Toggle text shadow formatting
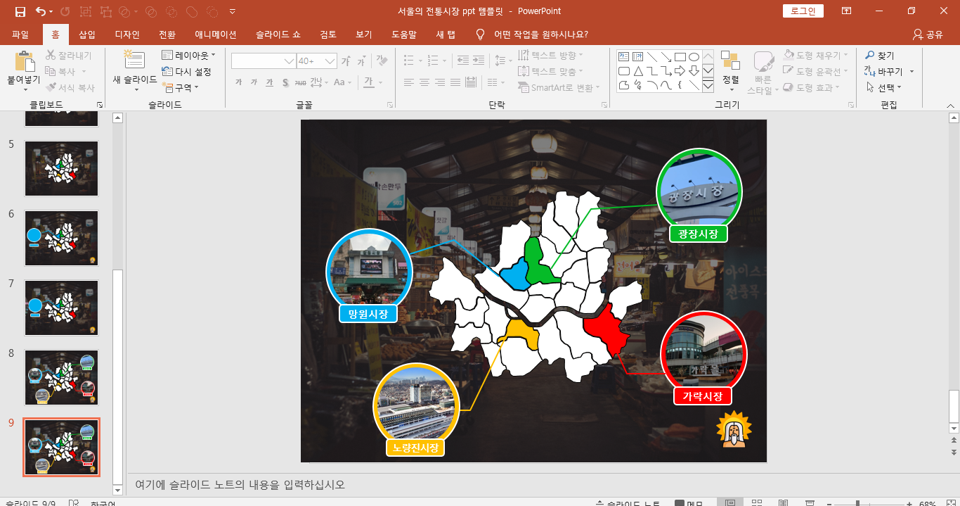960x506 pixels. click(285, 82)
